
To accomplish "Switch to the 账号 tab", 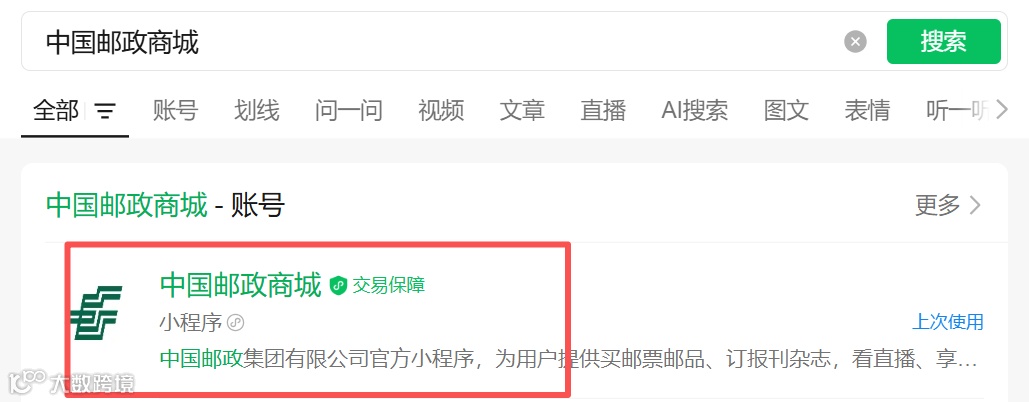I will [175, 110].
